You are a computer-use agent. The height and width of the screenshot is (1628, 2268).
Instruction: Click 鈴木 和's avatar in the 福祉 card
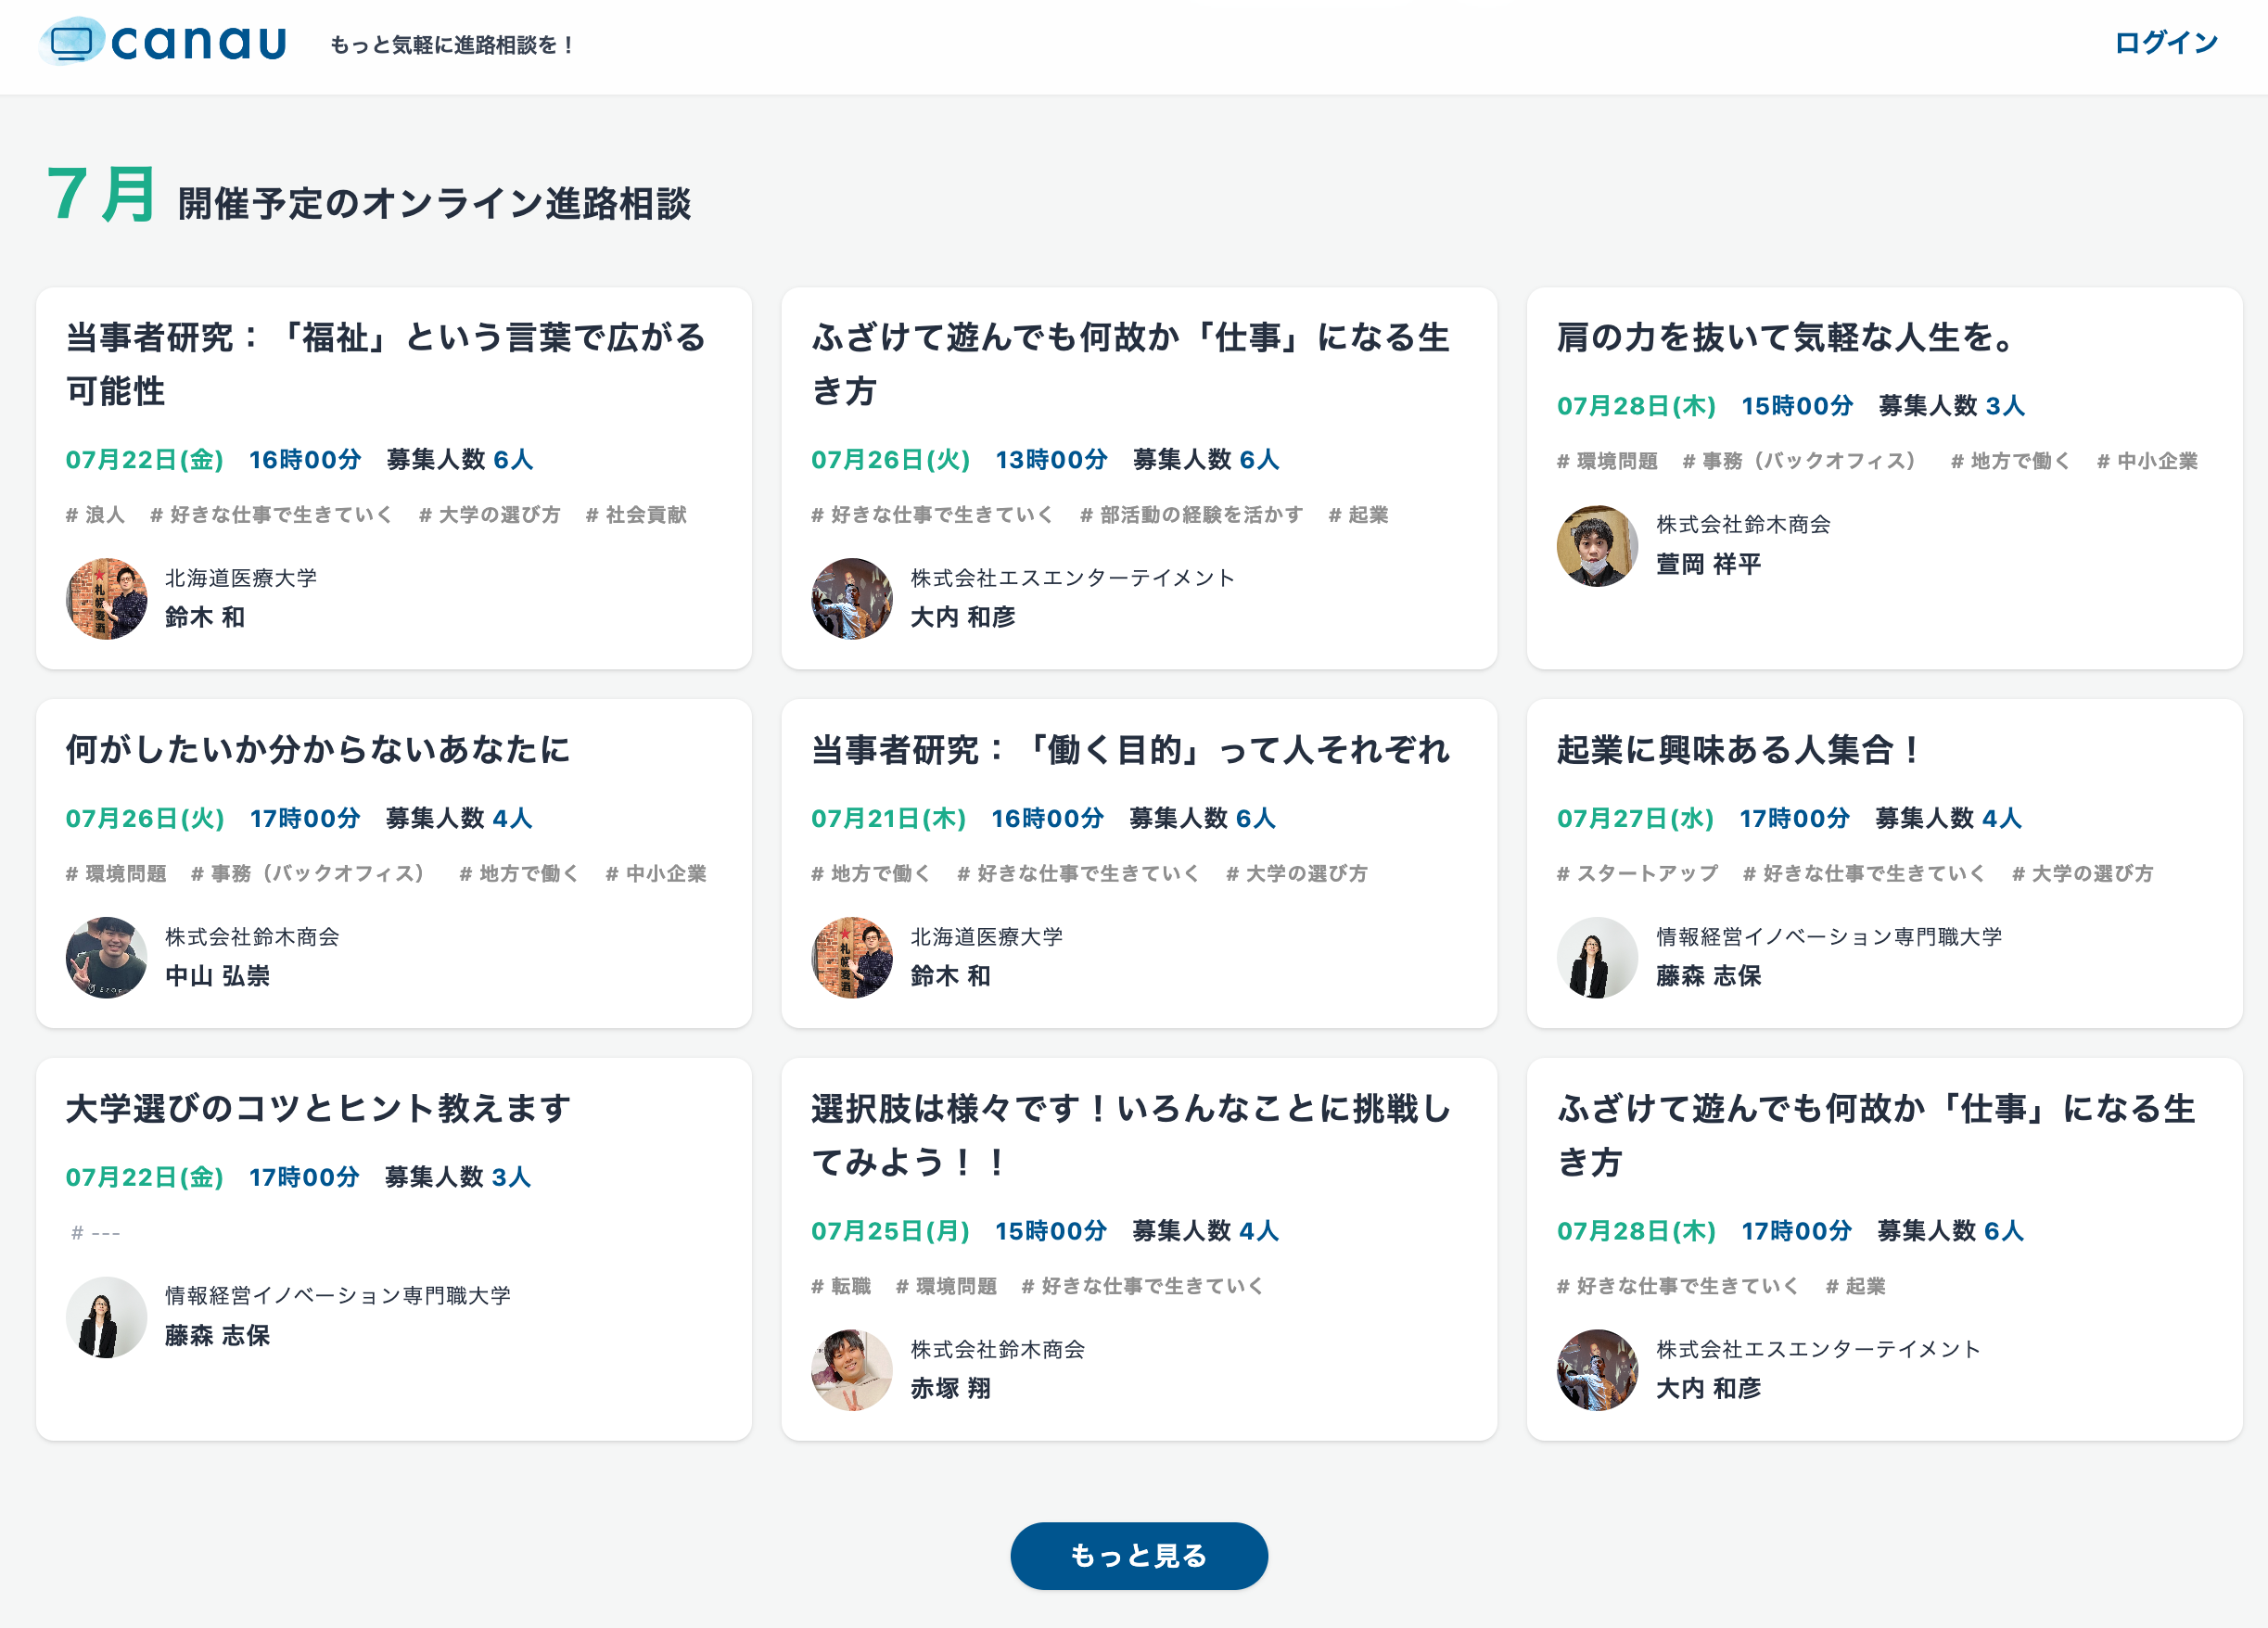pos(106,598)
